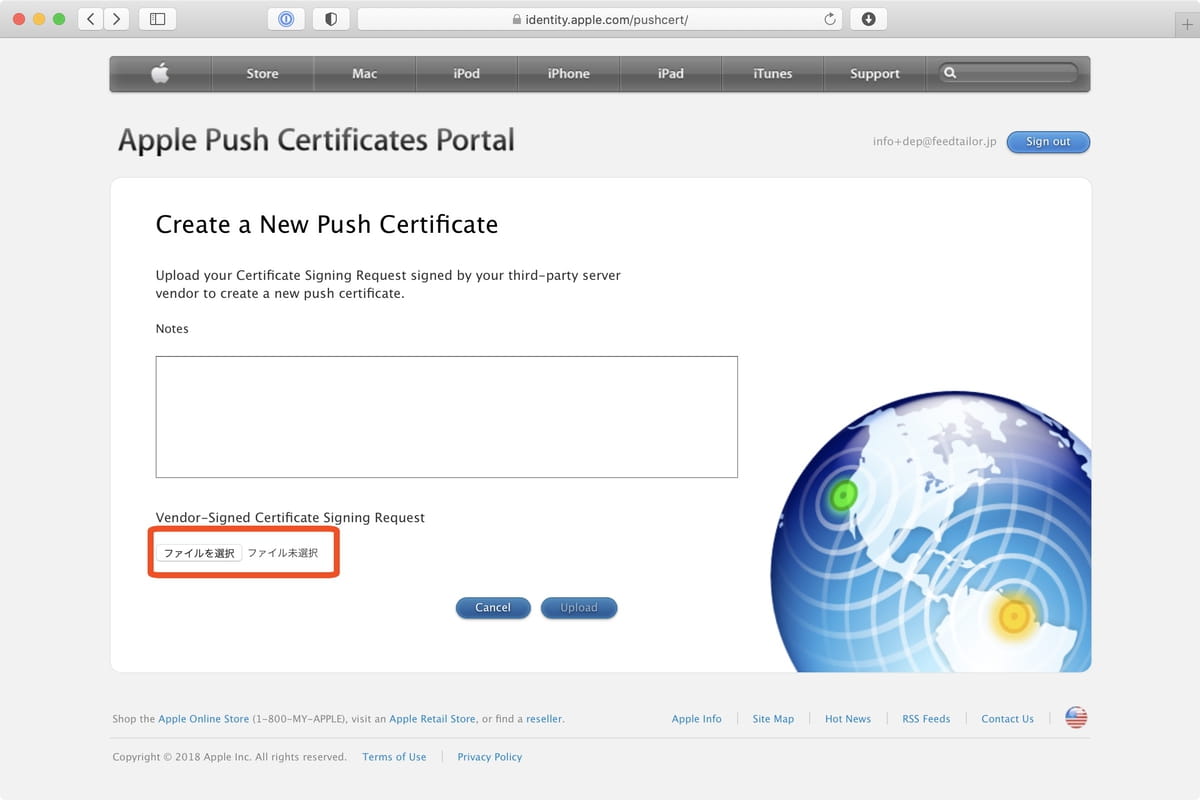
Task: Open a new tab with the plus button
Action: click(1187, 26)
